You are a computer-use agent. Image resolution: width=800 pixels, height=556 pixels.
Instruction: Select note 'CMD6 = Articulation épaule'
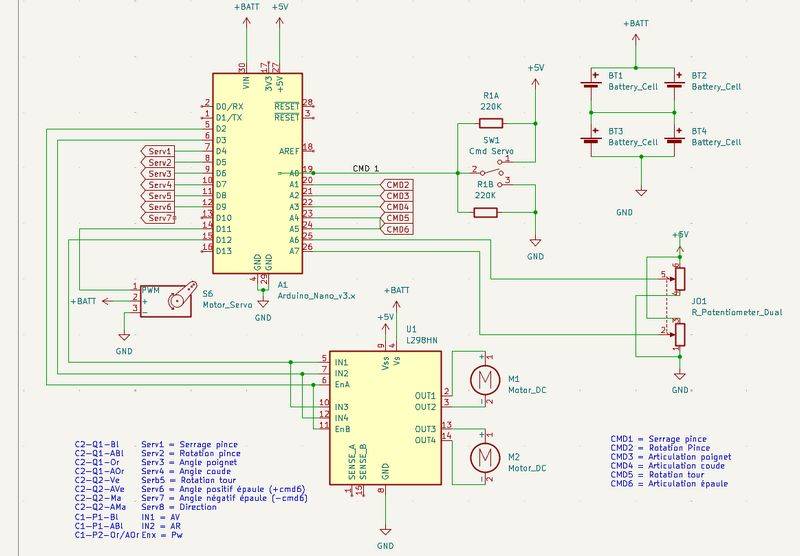coord(669,484)
